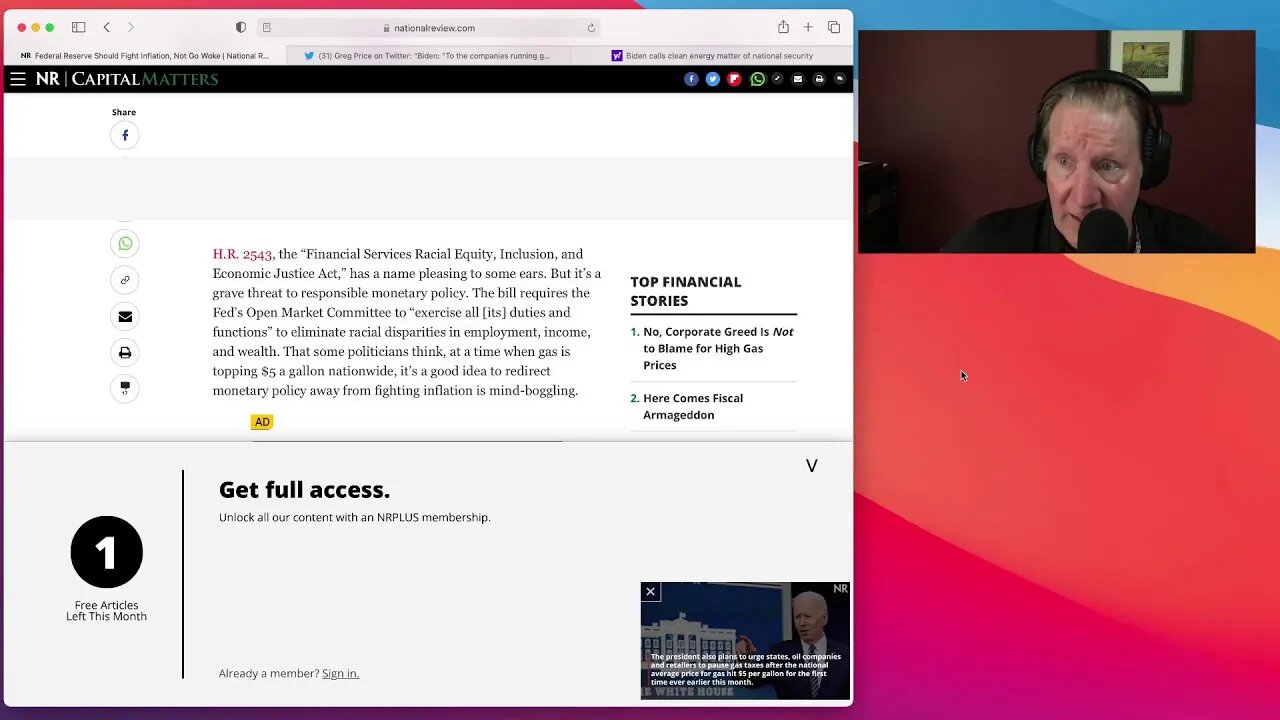Image resolution: width=1280 pixels, height=720 pixels.
Task: Open the NR logo home link
Action: 48,79
